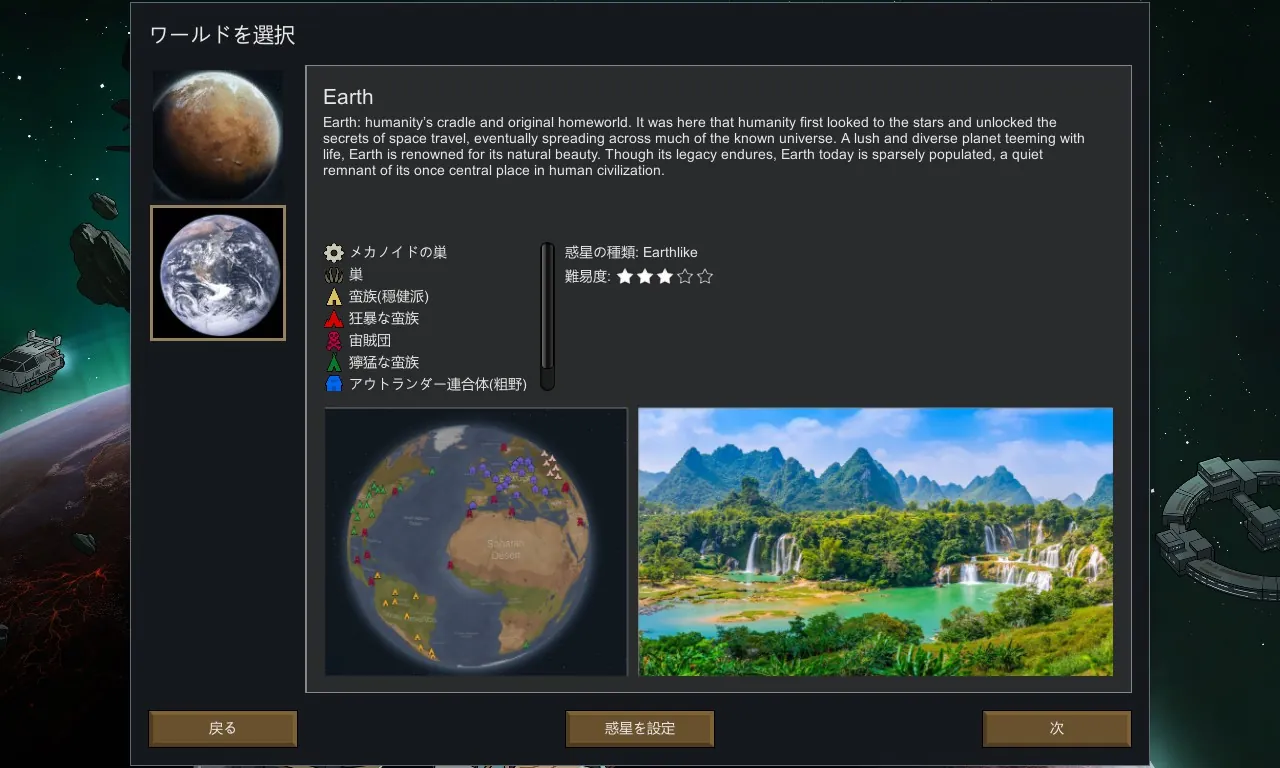This screenshot has width=1280, height=768.
Task: Click the メカノイドの巣 faction label
Action: pos(398,253)
